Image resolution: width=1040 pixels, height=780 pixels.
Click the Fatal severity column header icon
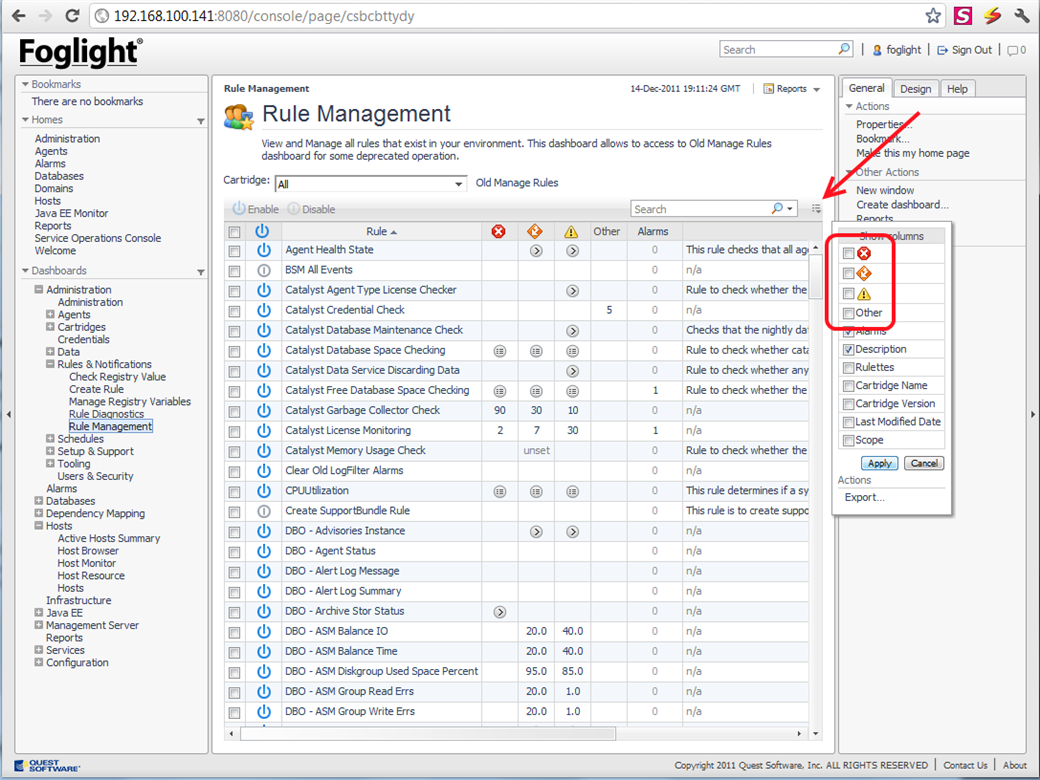point(499,231)
